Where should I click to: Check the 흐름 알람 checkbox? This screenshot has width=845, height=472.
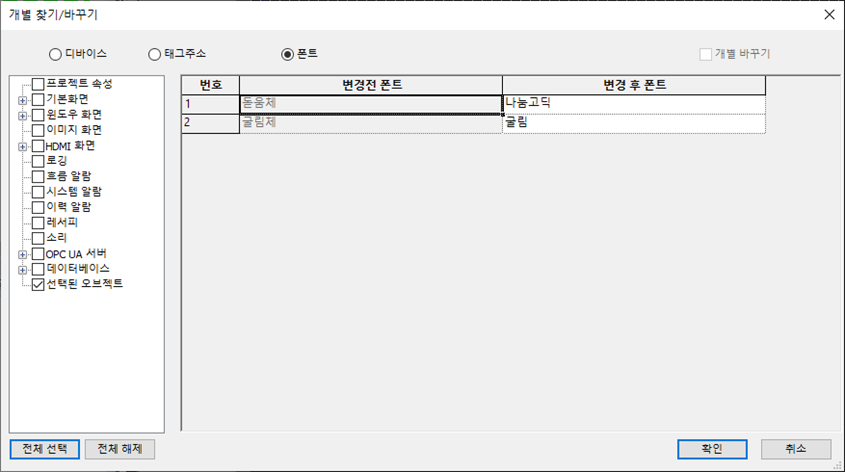coord(38,177)
